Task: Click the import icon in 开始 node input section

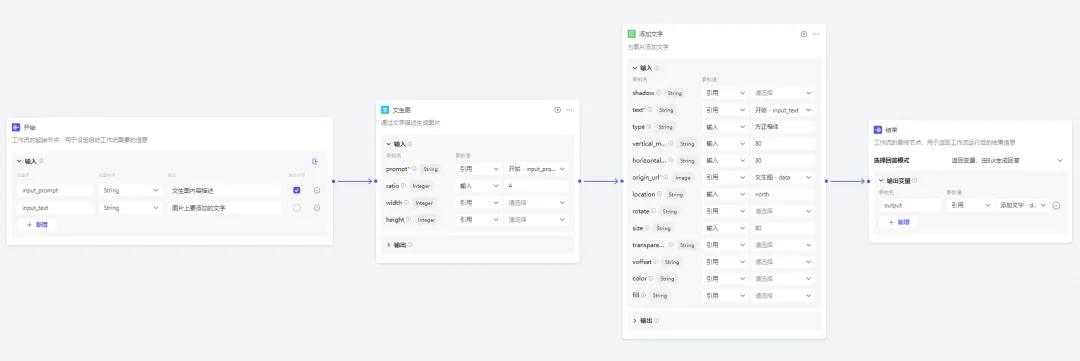Action: click(x=315, y=161)
